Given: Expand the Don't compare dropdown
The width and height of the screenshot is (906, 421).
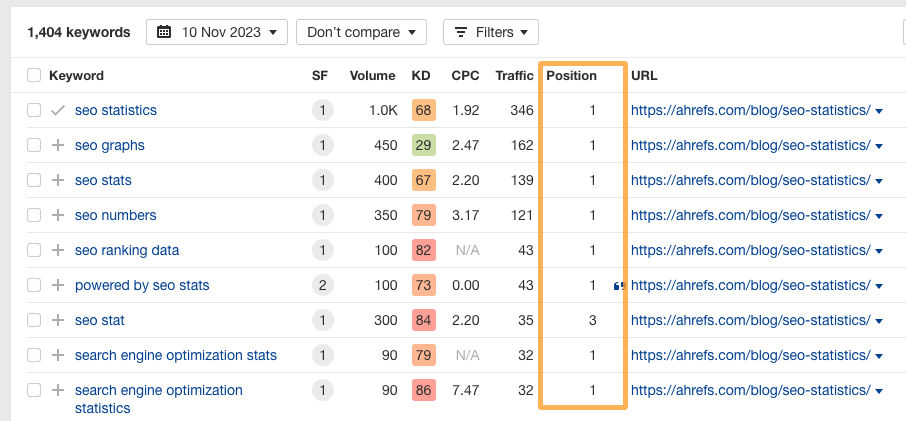Looking at the screenshot, I should (361, 32).
